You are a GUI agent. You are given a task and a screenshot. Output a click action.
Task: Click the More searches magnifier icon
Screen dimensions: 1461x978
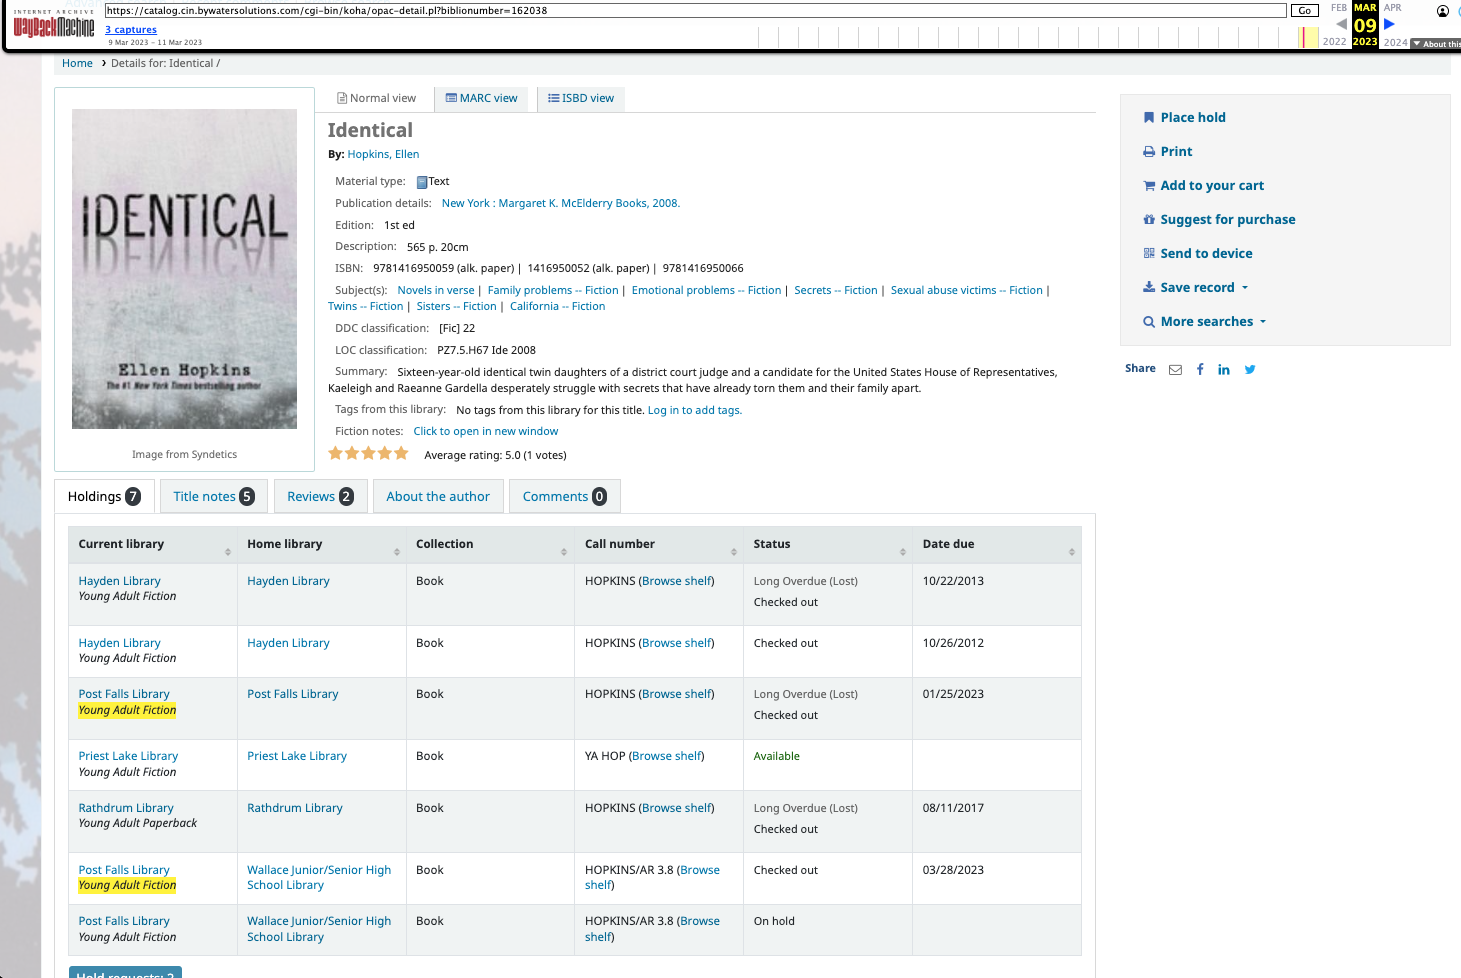tap(1149, 321)
